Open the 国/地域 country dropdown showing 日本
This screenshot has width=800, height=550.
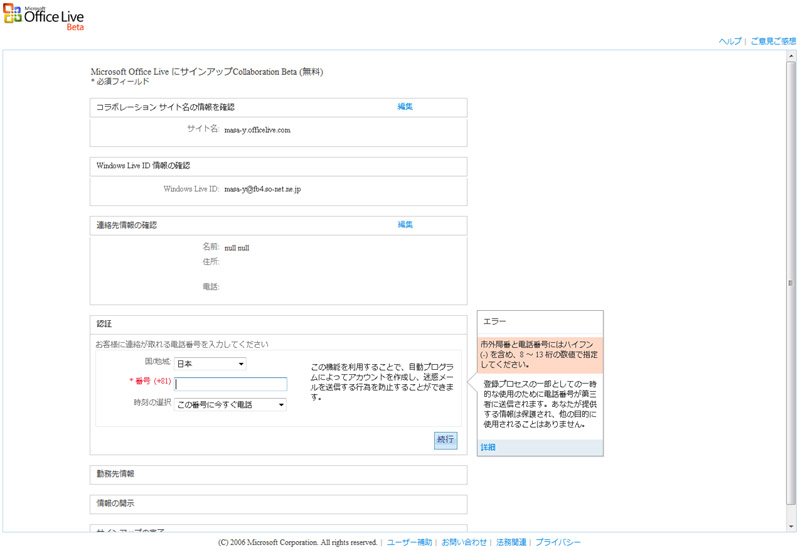tap(210, 364)
